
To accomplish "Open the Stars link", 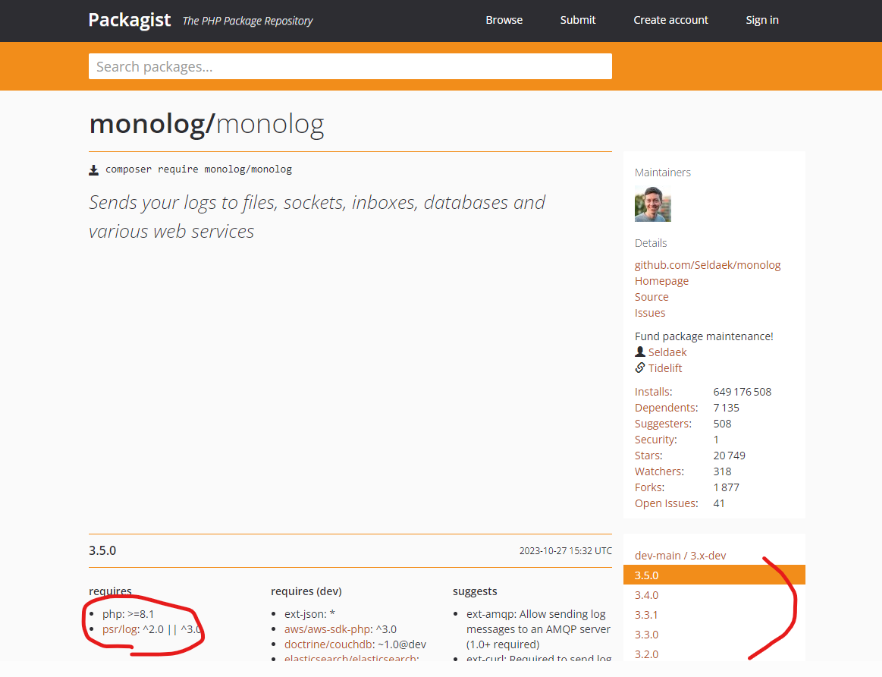I will tap(649, 455).
